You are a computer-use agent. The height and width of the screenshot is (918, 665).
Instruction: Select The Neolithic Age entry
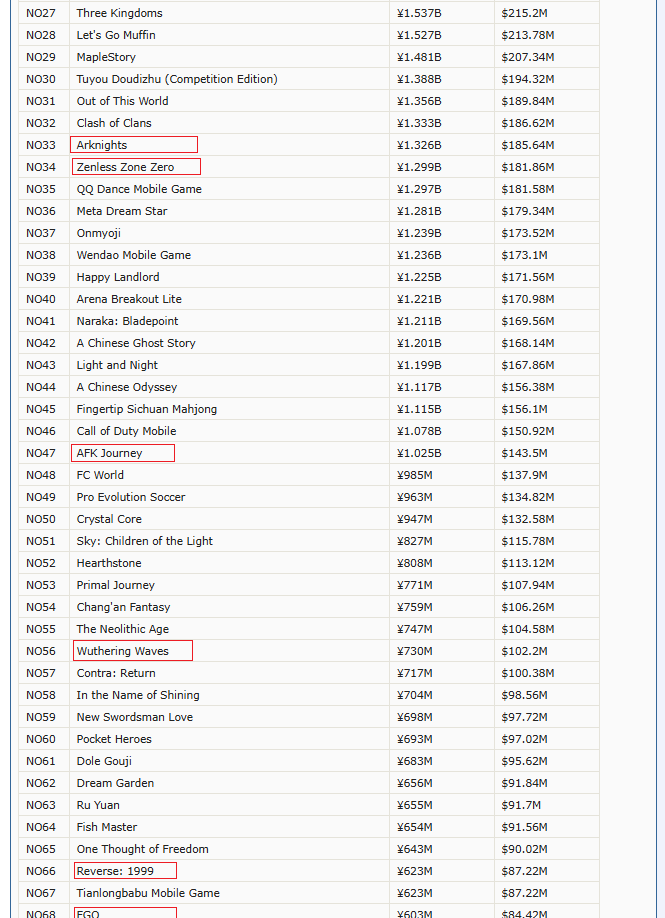123,629
